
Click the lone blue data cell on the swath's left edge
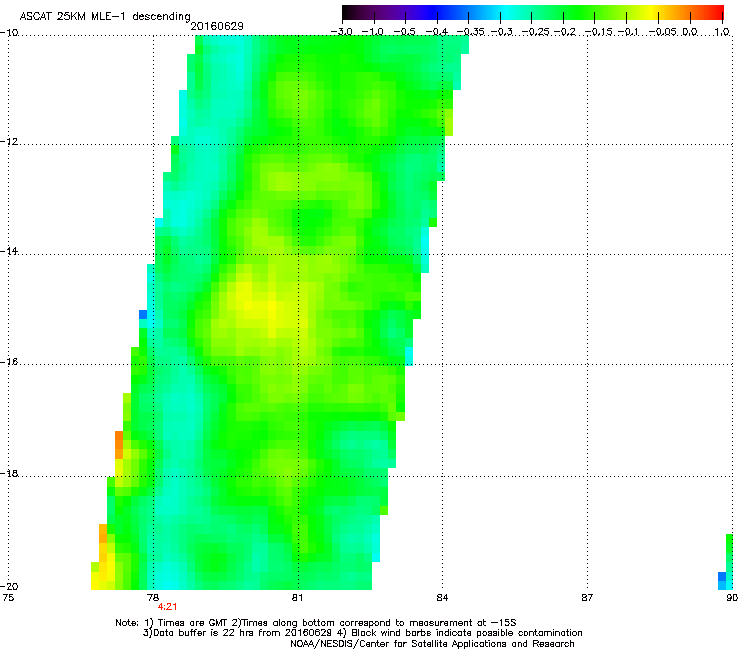click(x=143, y=314)
